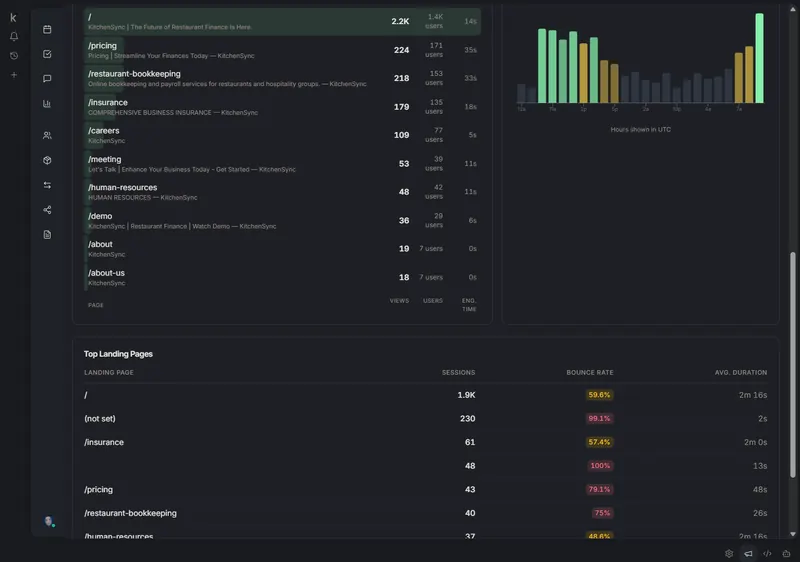Open the history clock icon
Viewport: 800px width, 562px height.
pos(14,56)
